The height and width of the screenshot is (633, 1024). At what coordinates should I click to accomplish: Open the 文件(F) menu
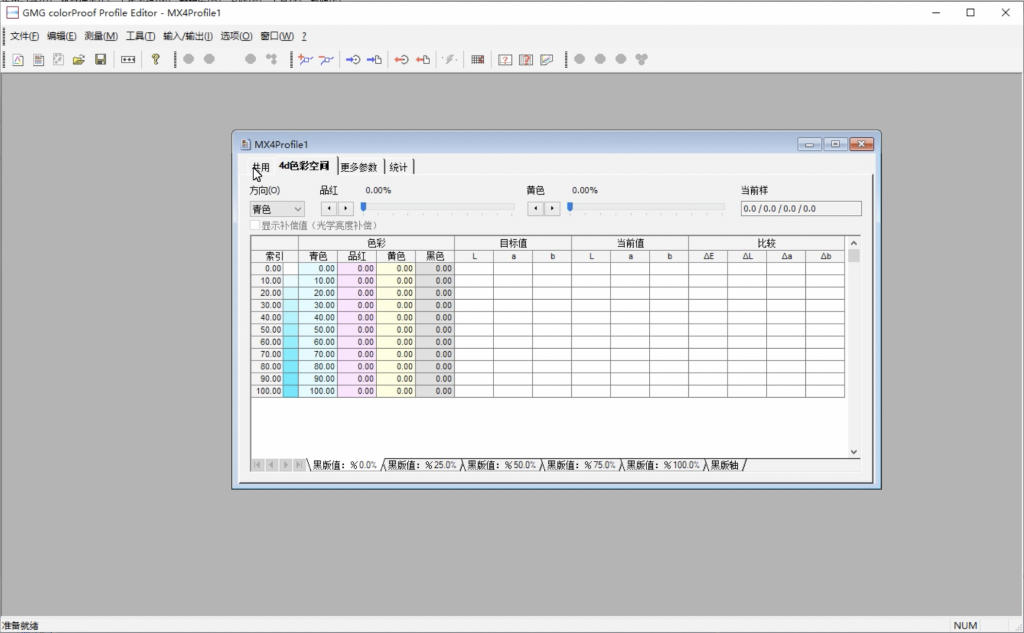tap(24, 36)
